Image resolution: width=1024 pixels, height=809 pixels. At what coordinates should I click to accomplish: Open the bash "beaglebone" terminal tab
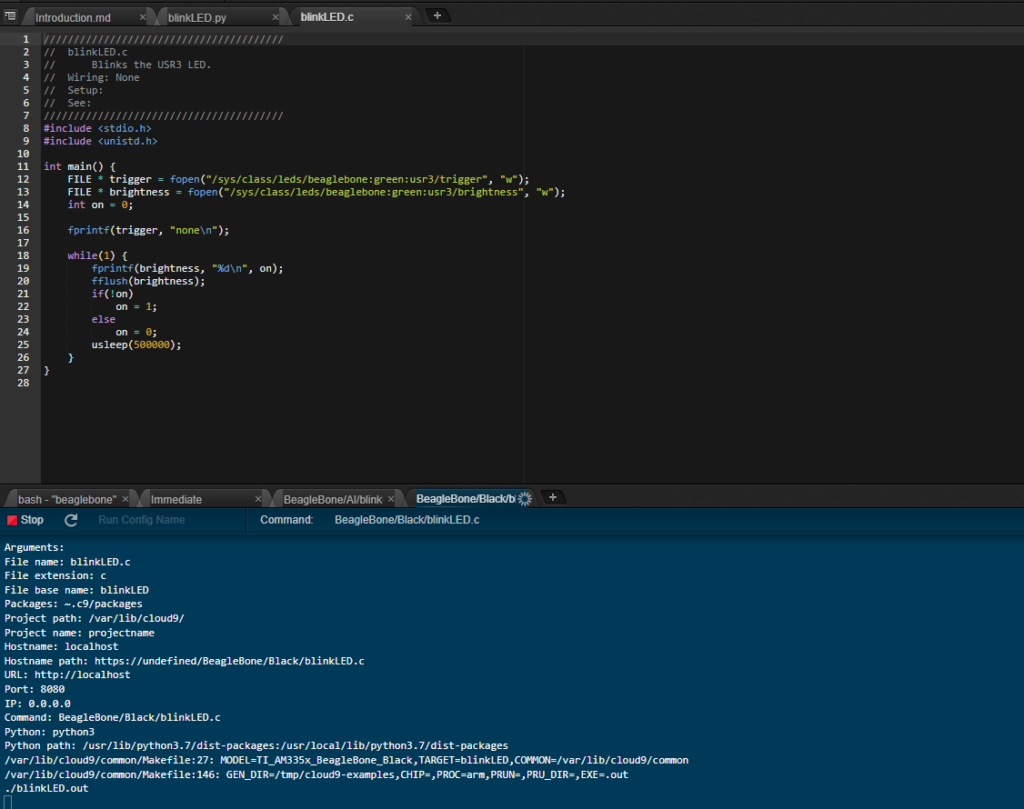pos(66,499)
